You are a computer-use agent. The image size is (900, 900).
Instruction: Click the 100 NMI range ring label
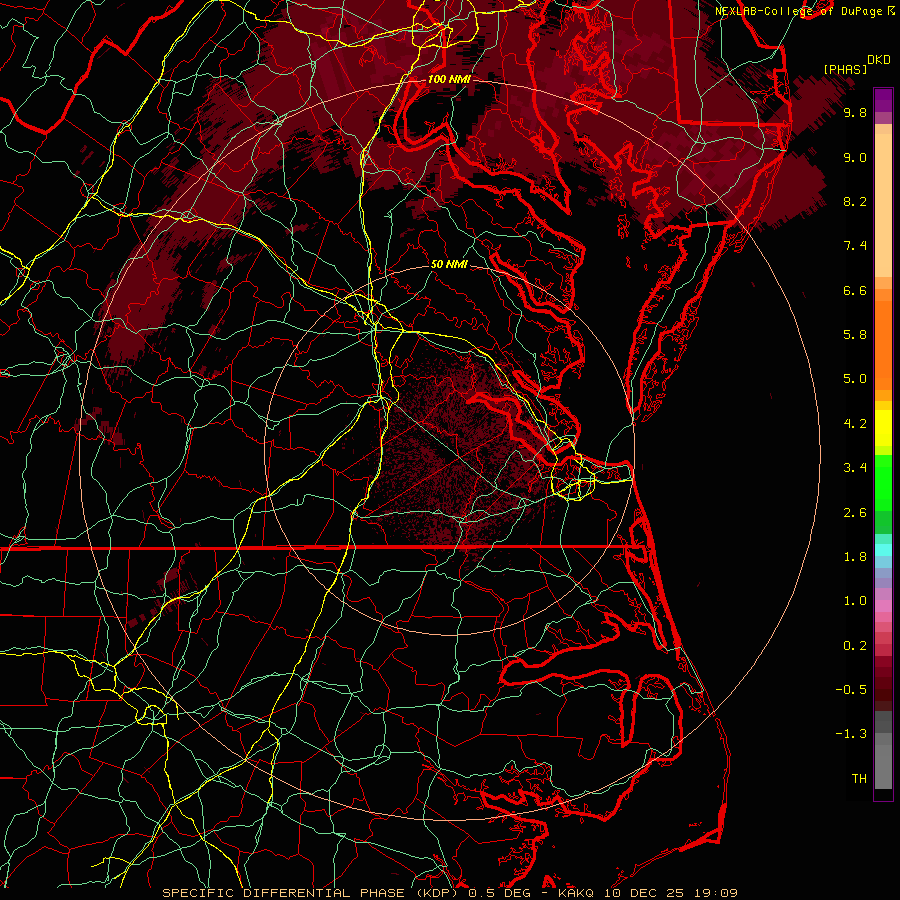(449, 79)
